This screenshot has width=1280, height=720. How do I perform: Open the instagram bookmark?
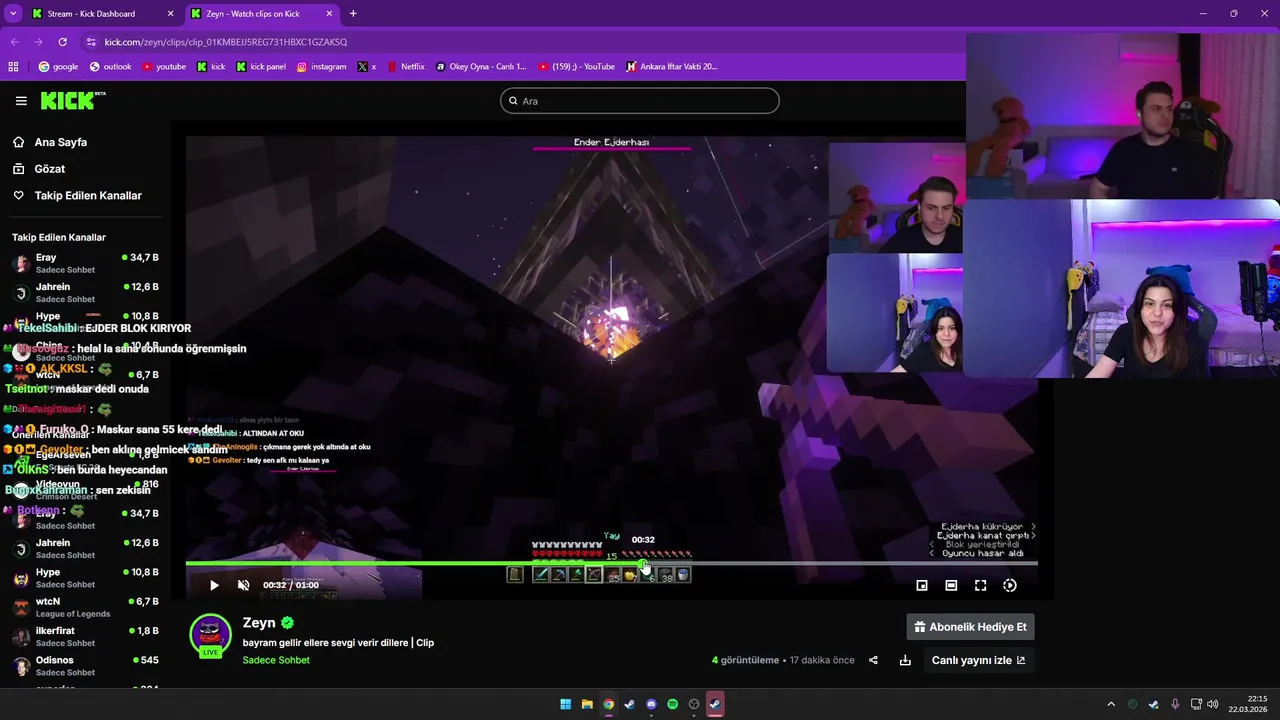click(x=321, y=67)
